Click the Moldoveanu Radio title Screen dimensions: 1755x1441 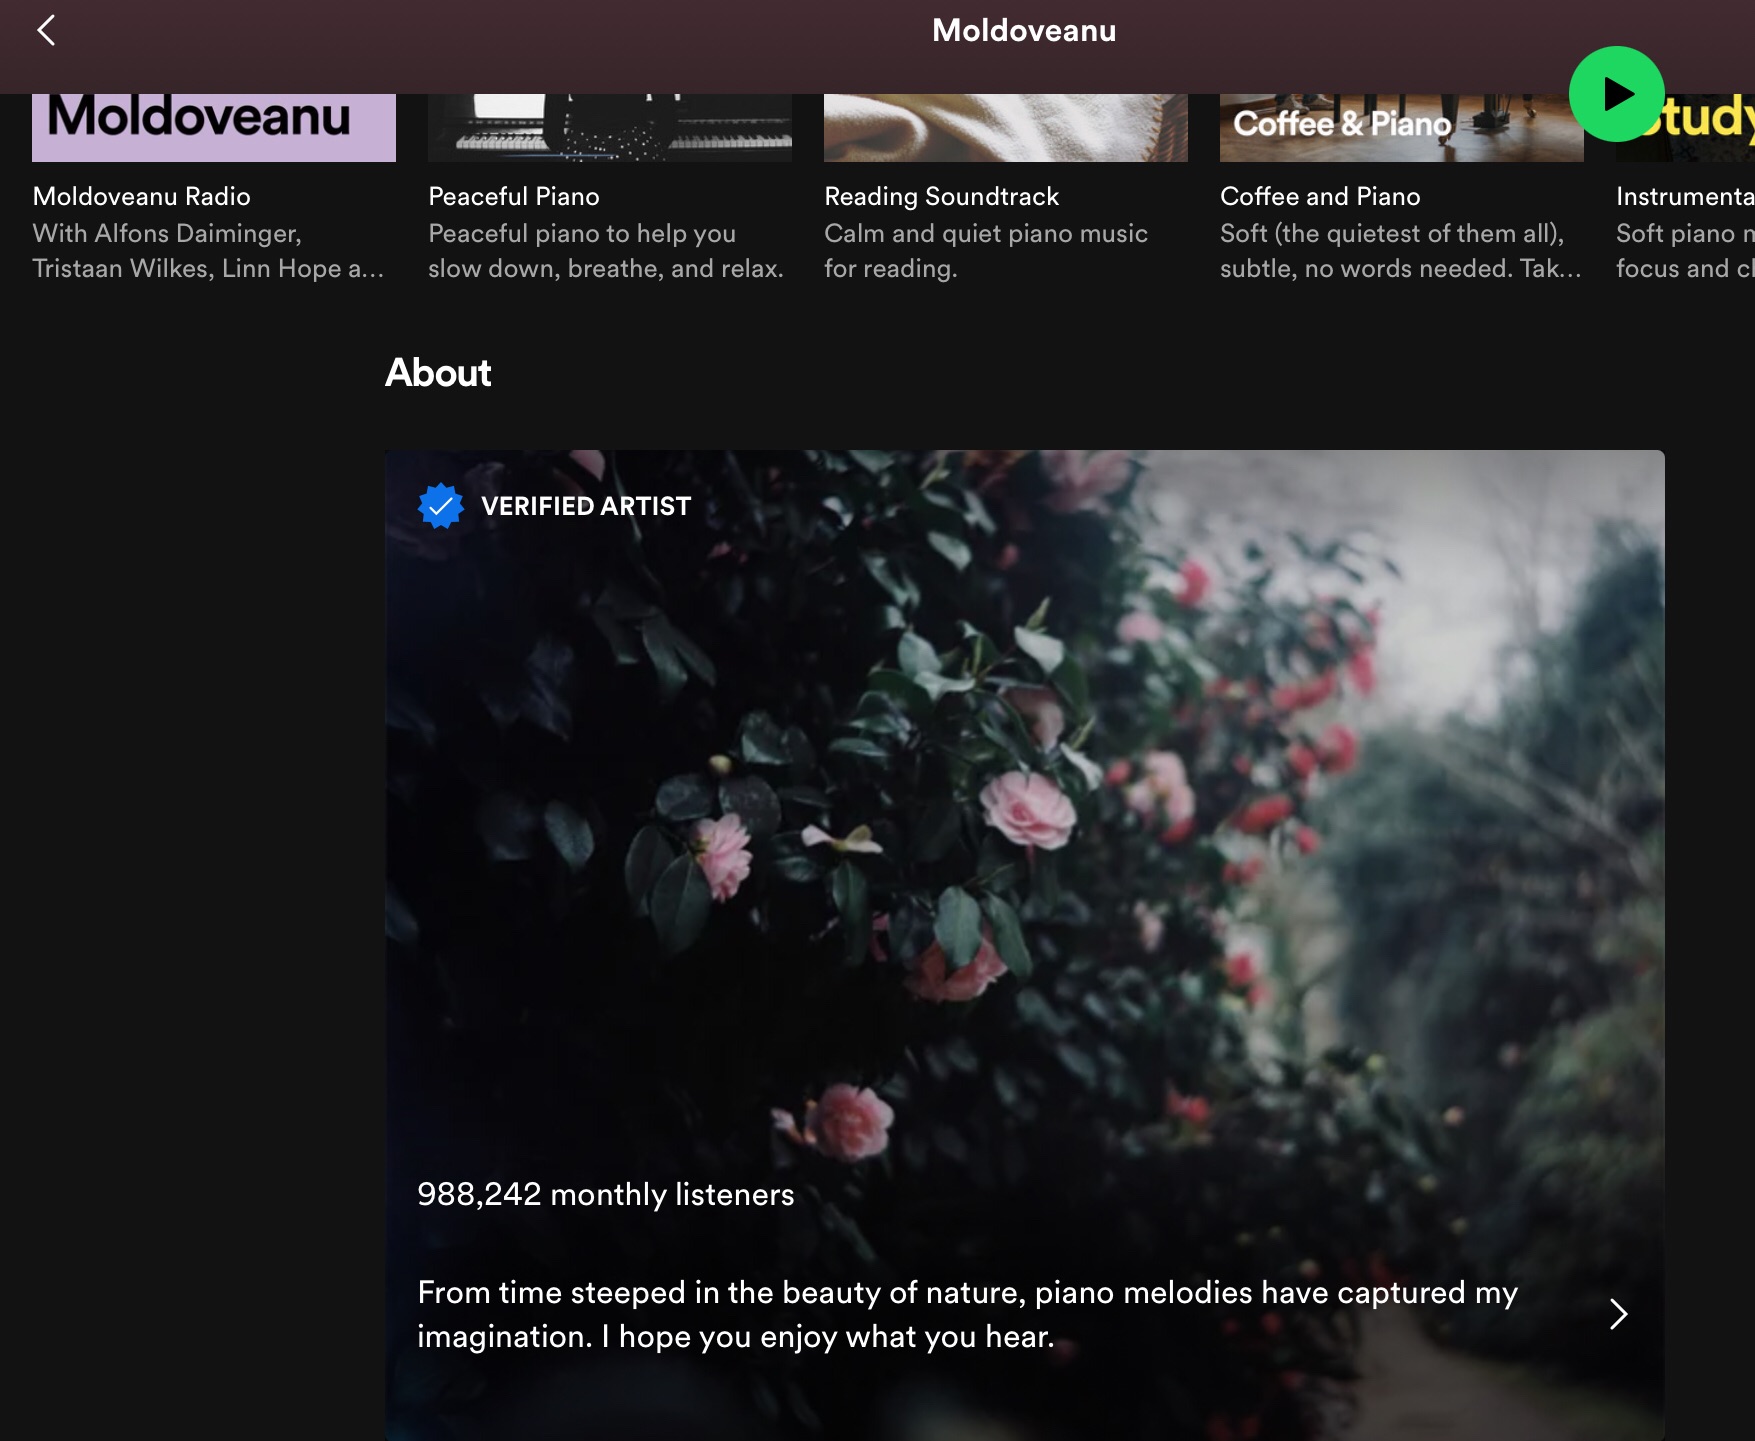141,196
